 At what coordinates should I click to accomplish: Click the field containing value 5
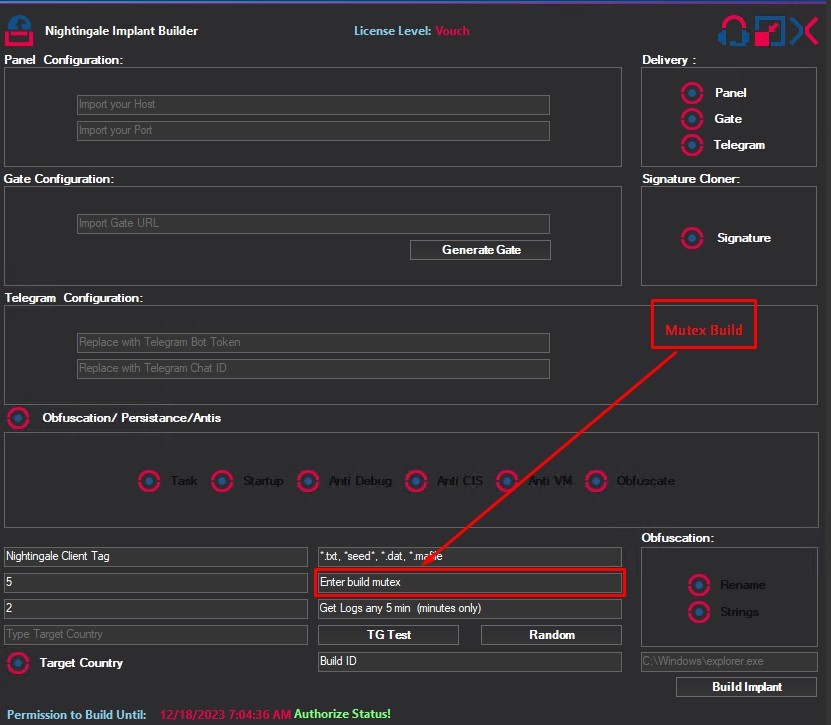(156, 582)
